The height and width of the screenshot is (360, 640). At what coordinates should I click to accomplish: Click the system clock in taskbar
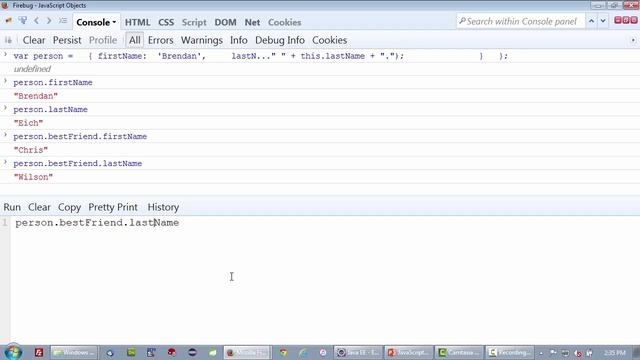tap(615, 353)
